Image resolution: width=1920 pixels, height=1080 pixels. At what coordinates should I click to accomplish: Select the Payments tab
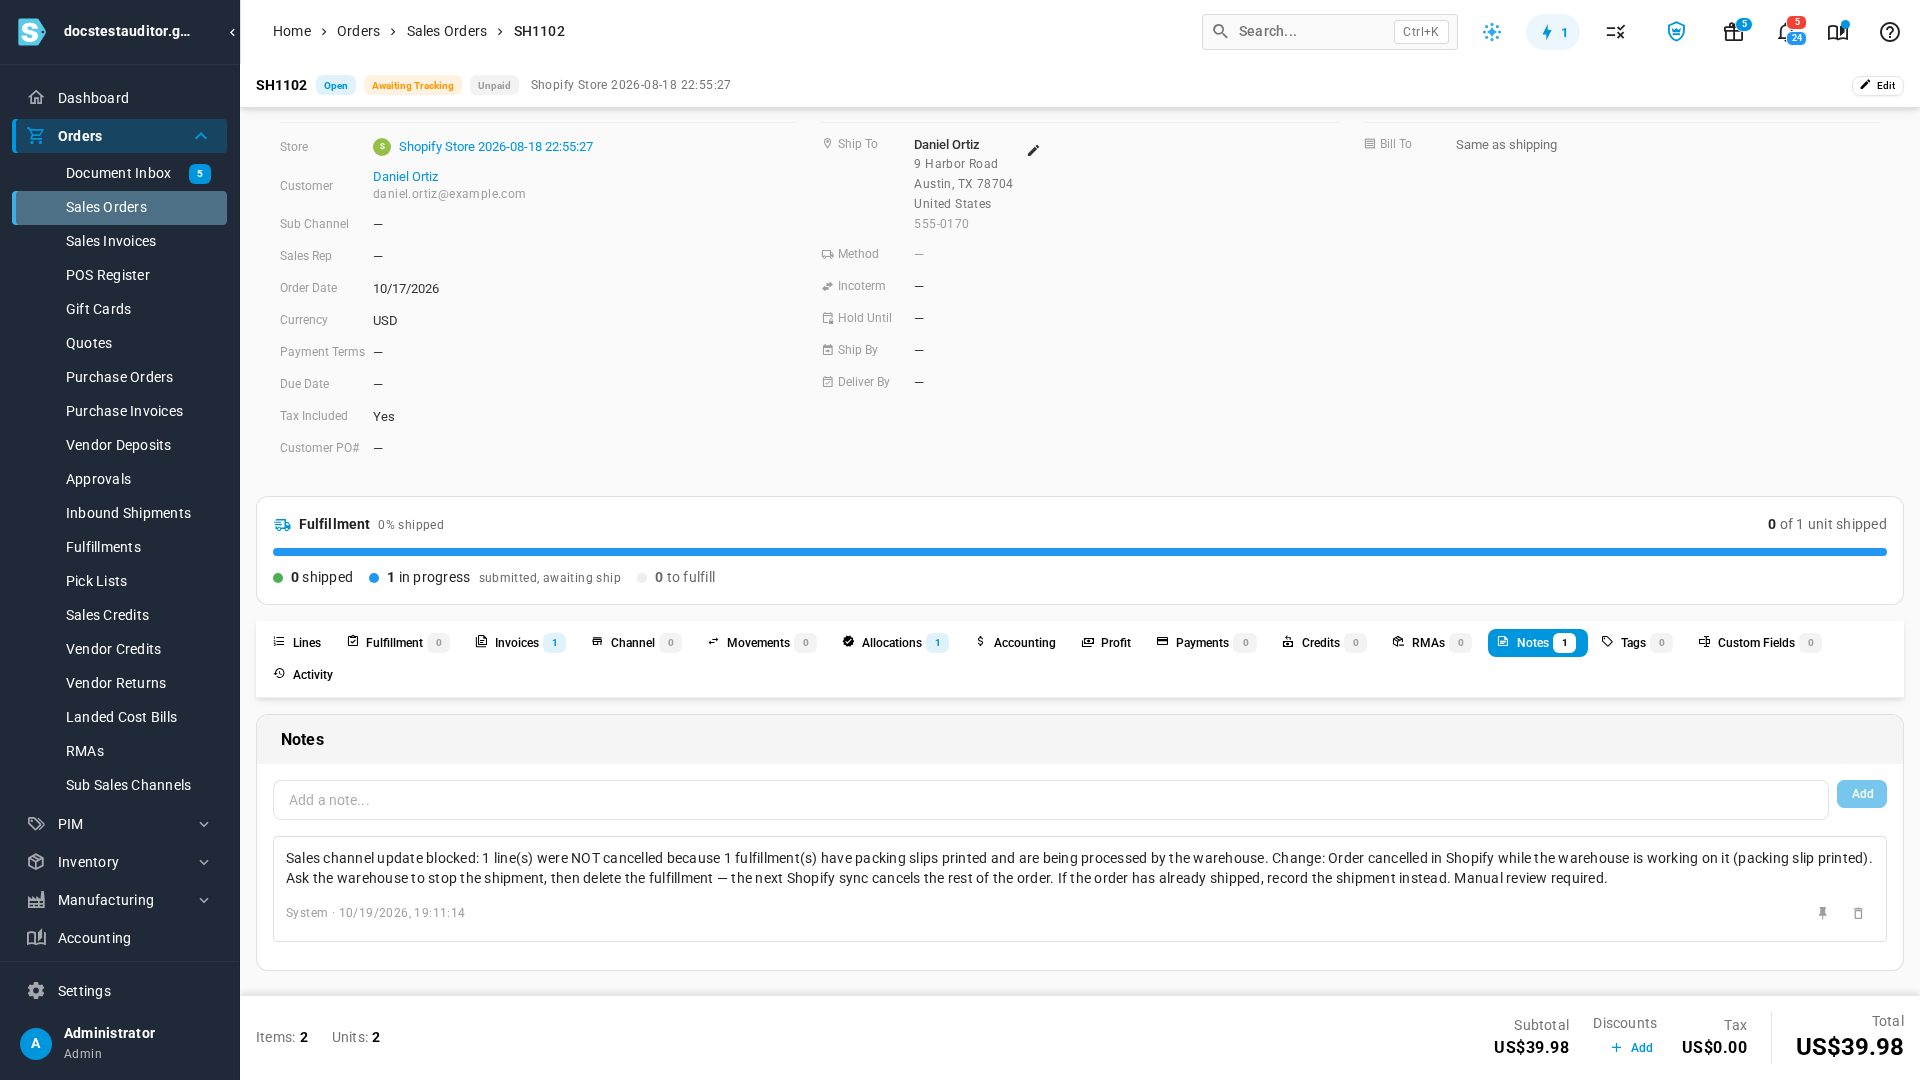pos(1206,643)
